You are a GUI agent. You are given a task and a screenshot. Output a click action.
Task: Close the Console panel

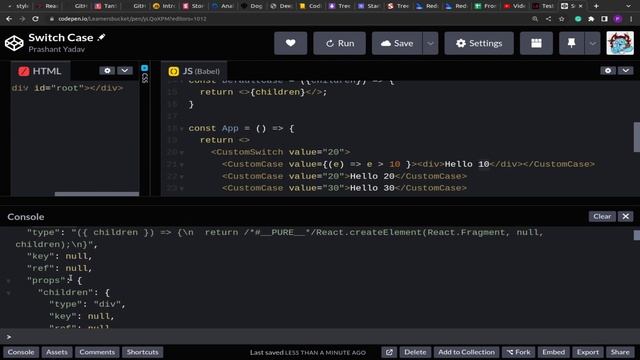(x=625, y=216)
